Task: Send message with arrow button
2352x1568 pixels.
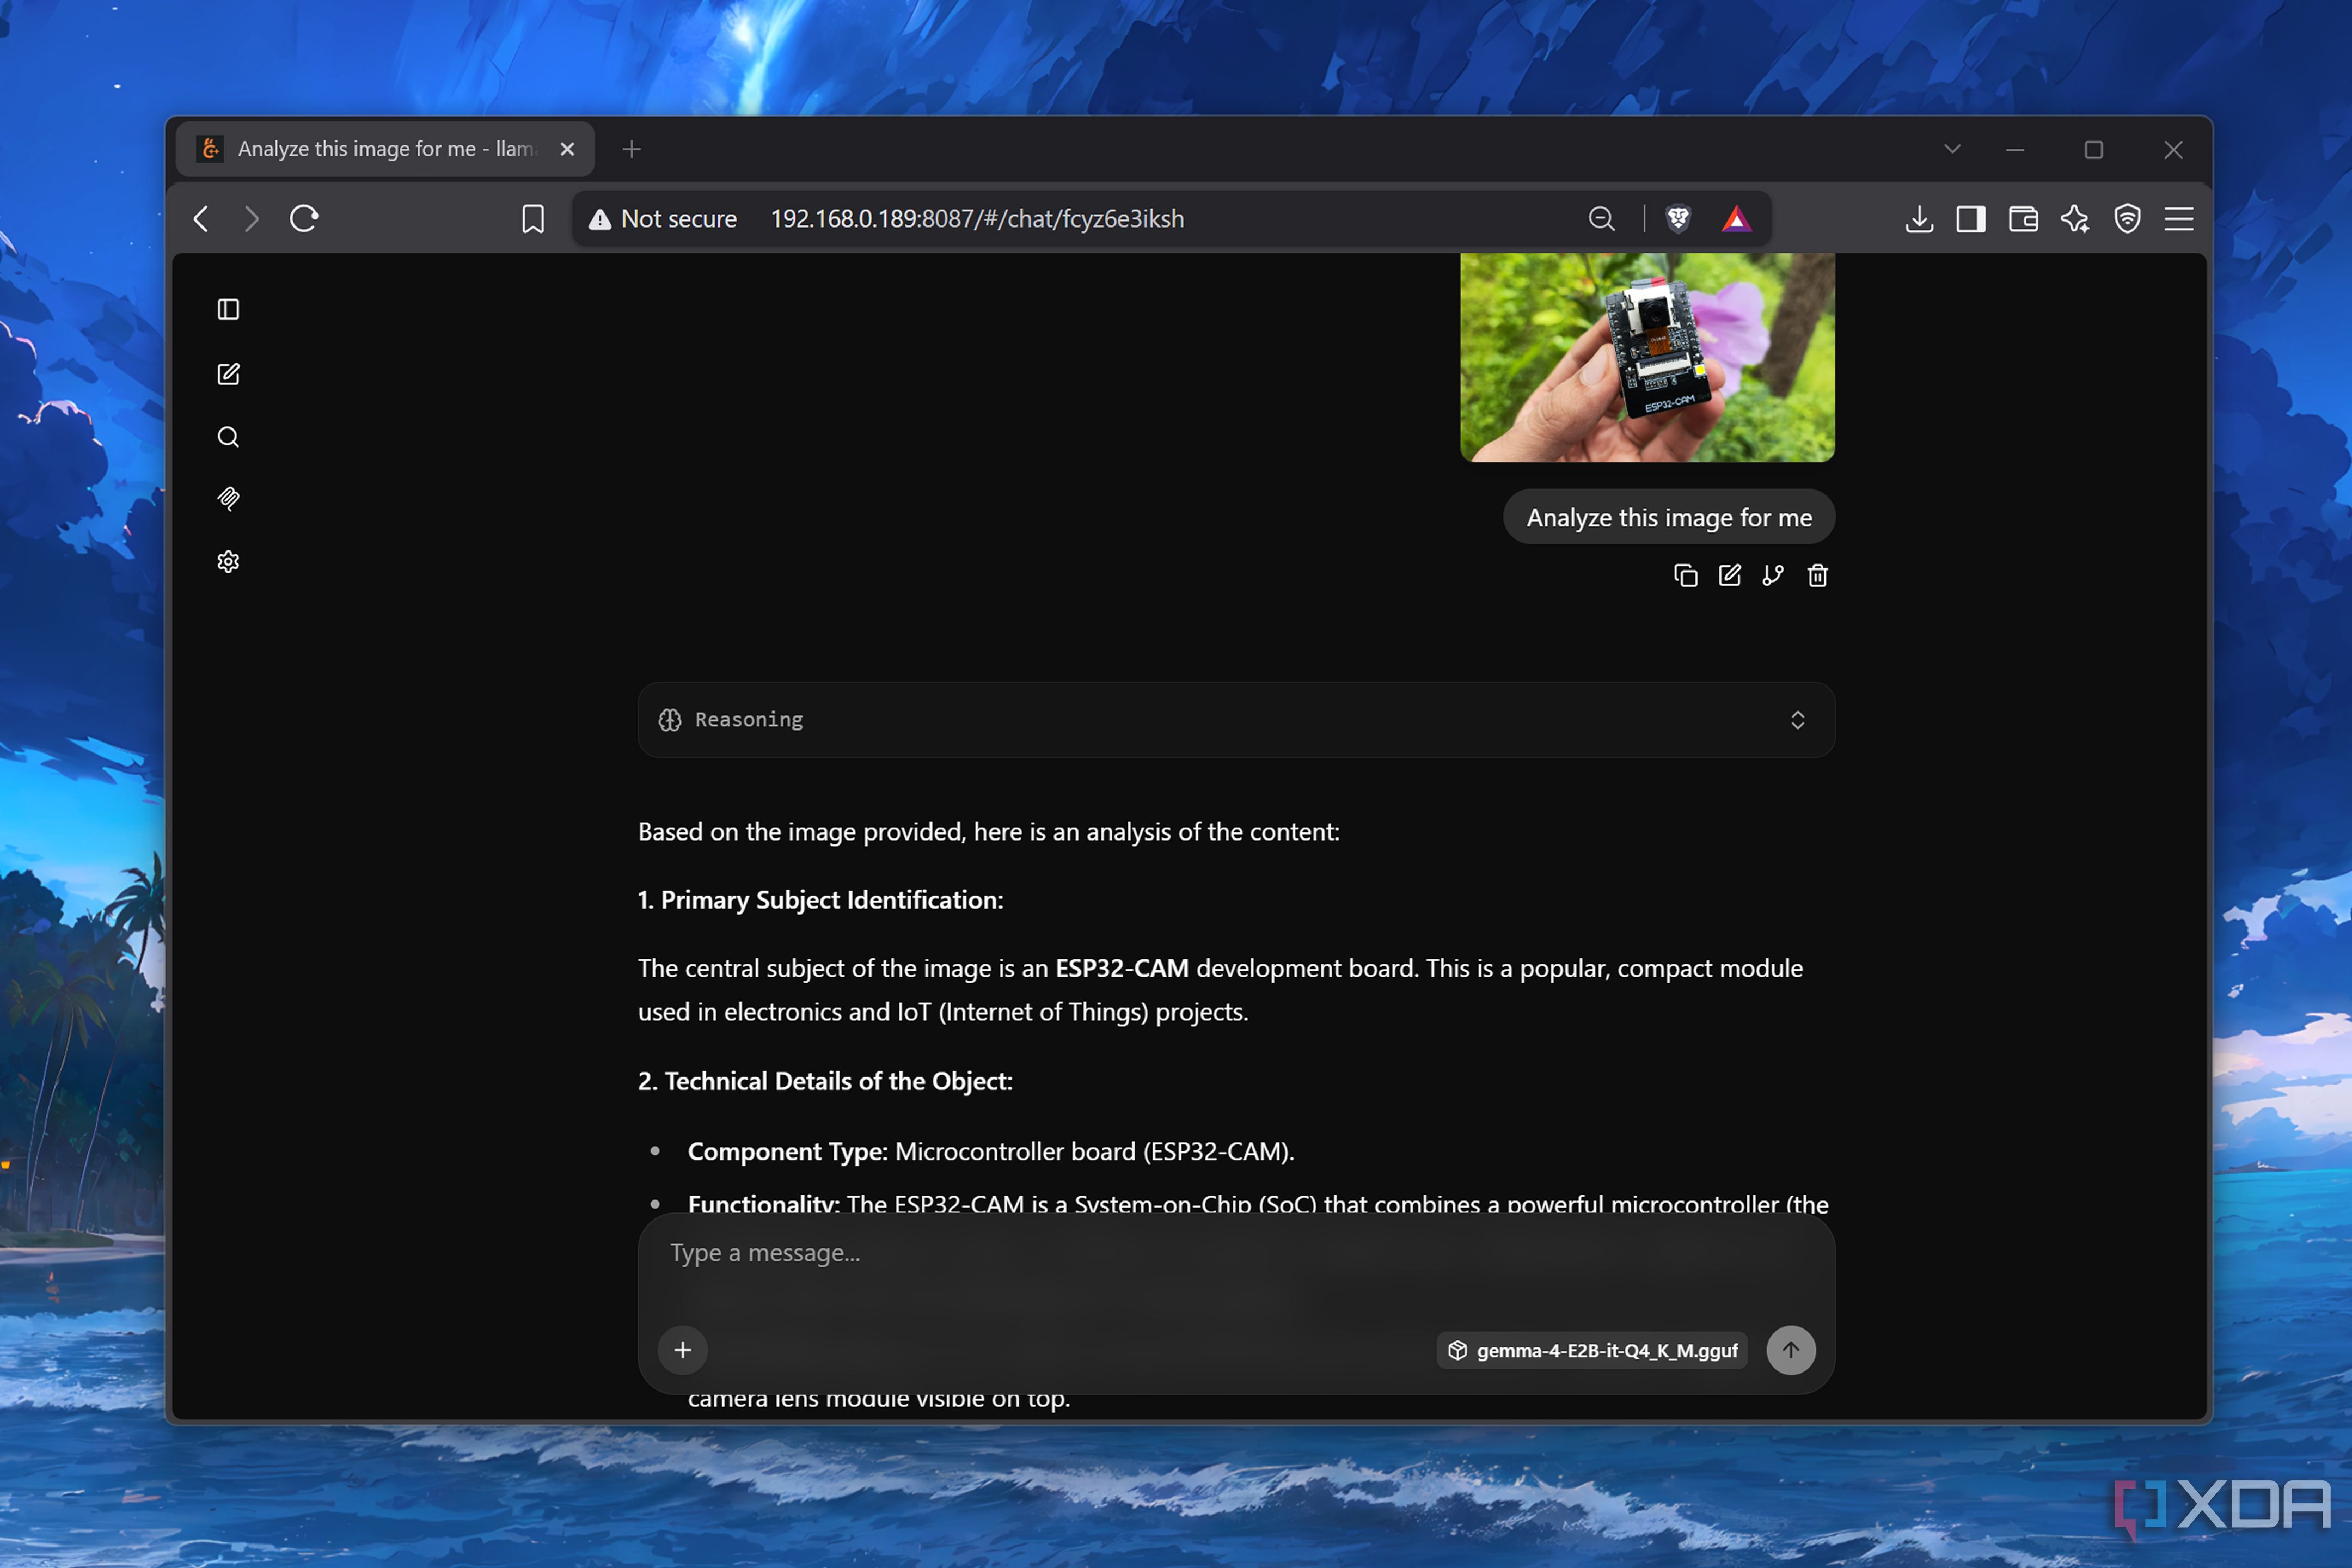Action: [1791, 1350]
